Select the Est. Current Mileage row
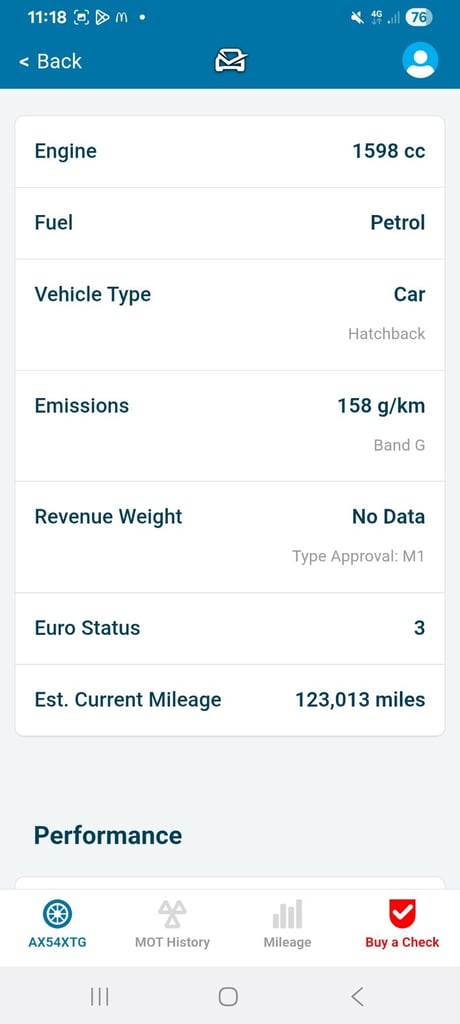This screenshot has height=1024, width=460. [230, 700]
